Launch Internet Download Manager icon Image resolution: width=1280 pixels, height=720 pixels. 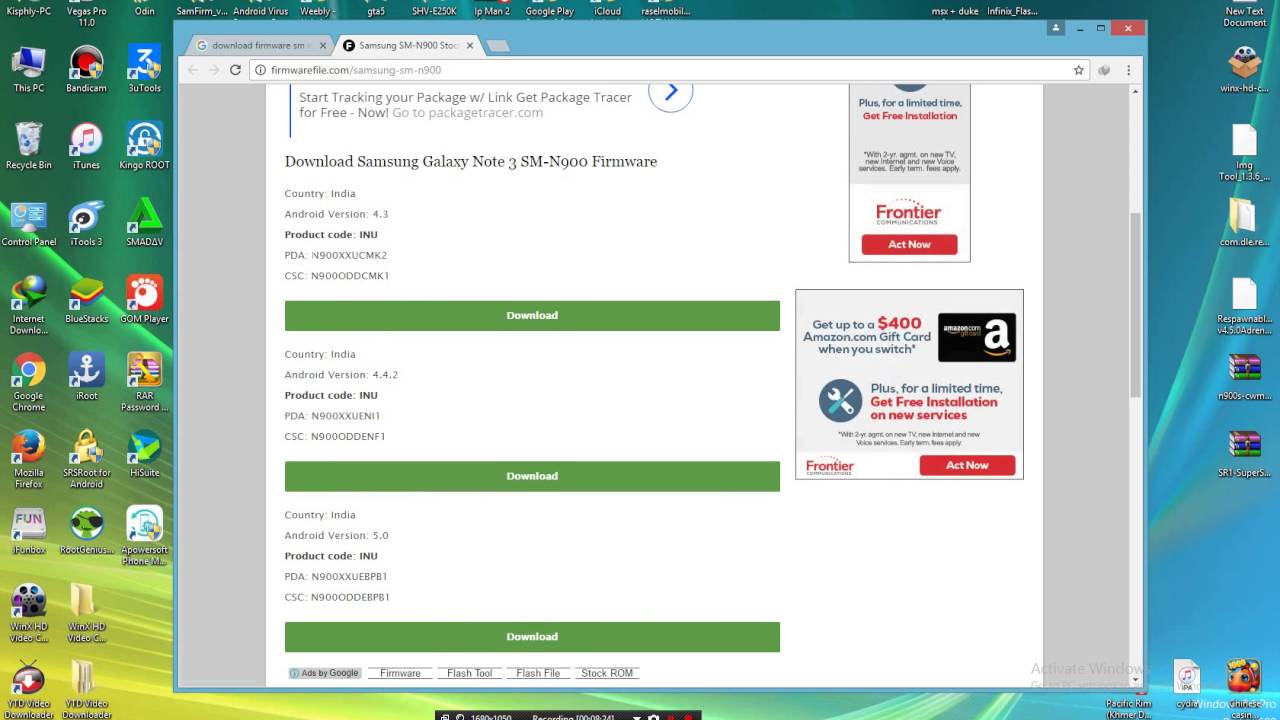[28, 305]
